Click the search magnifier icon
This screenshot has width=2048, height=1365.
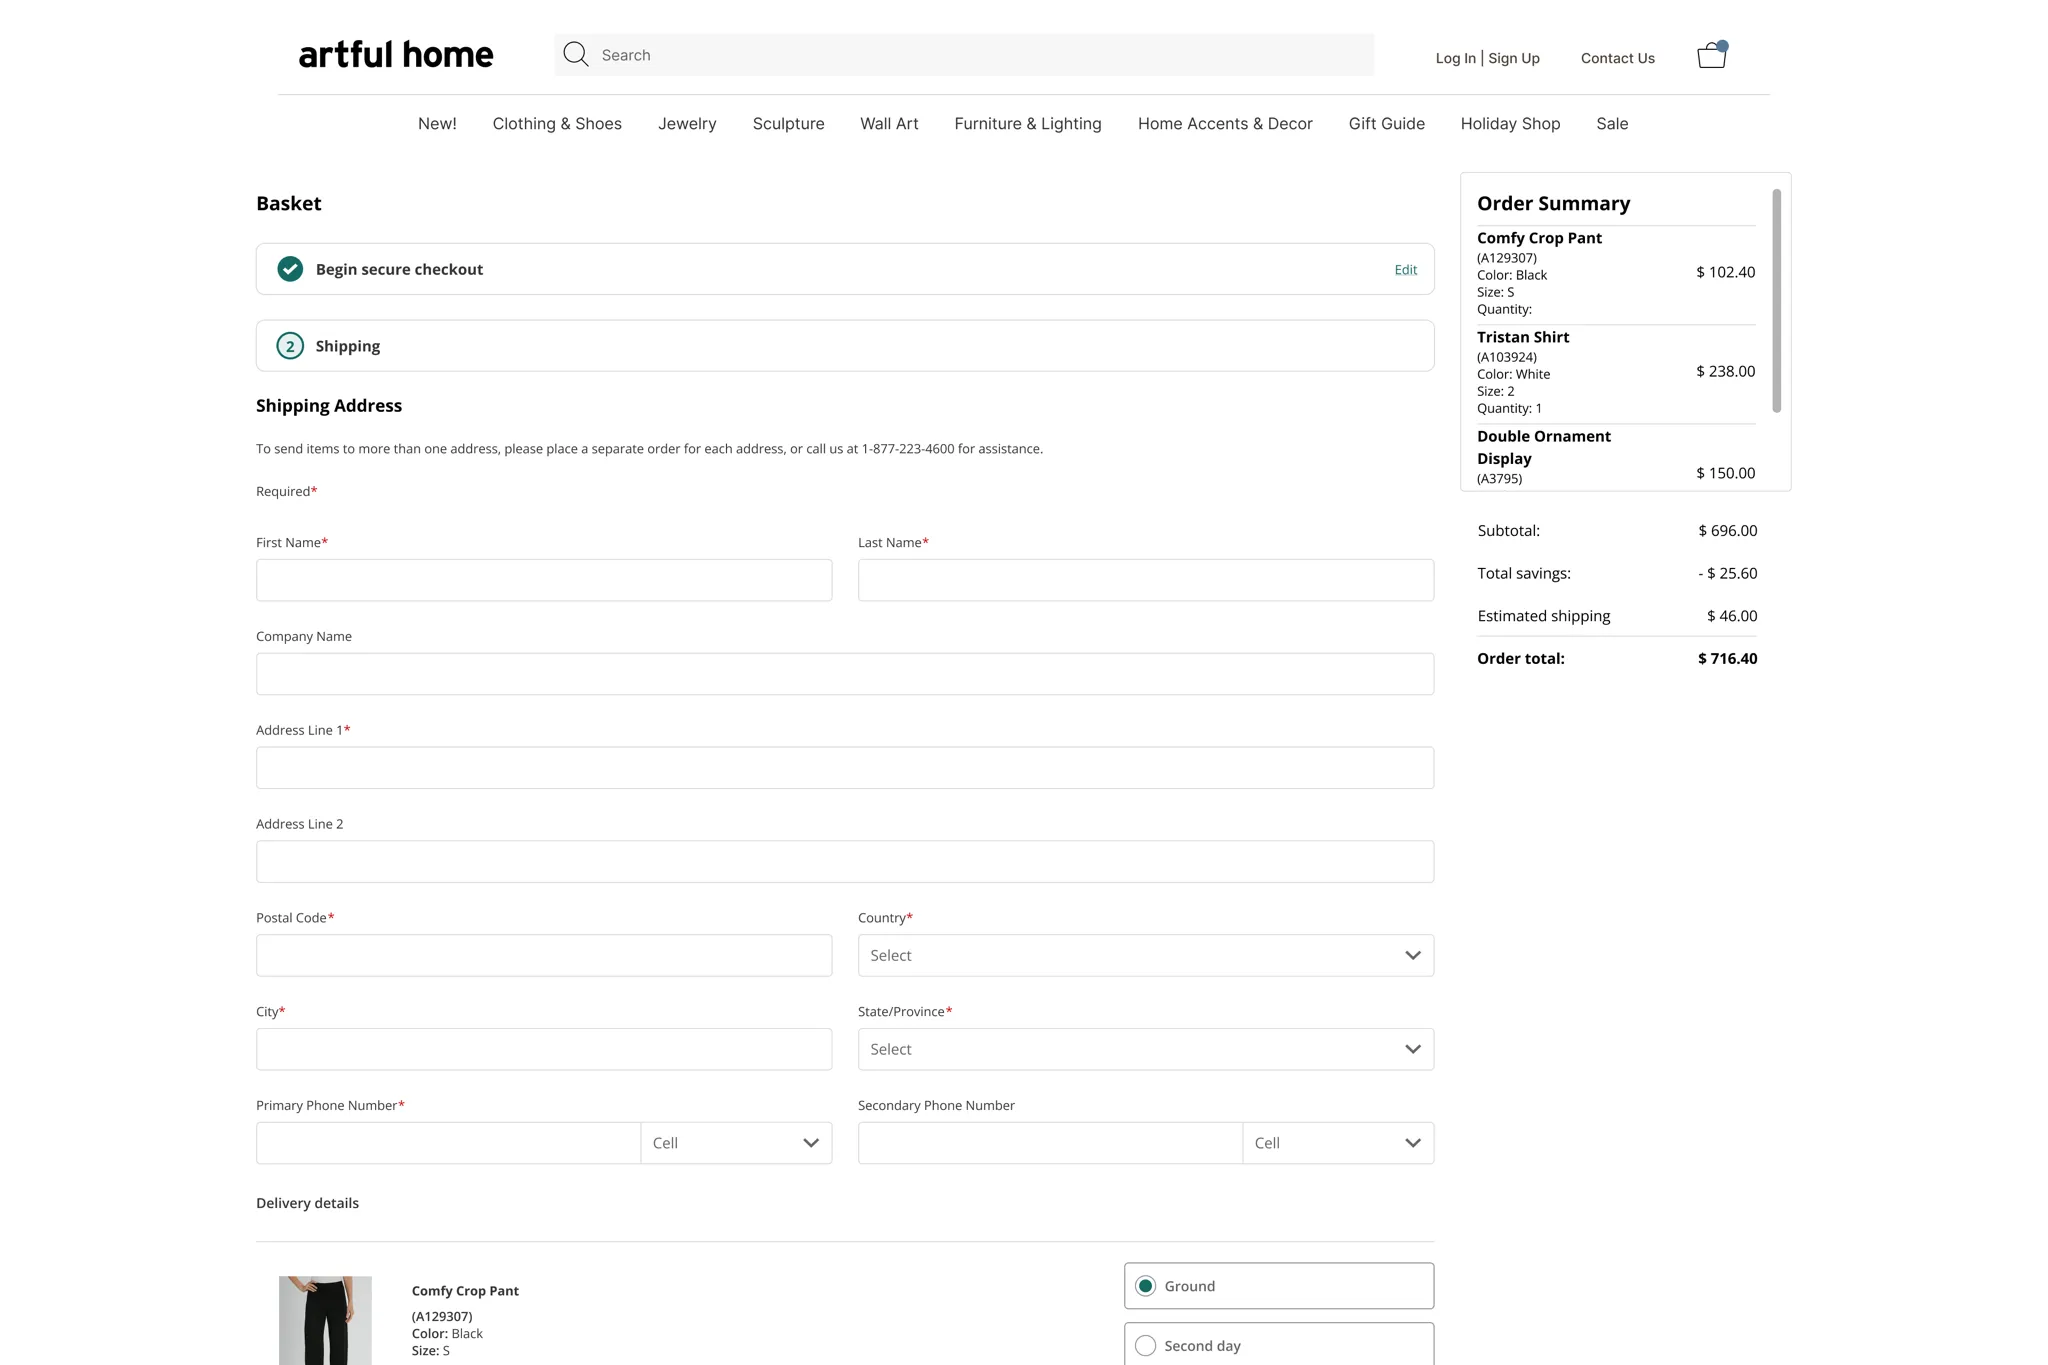[x=575, y=55]
